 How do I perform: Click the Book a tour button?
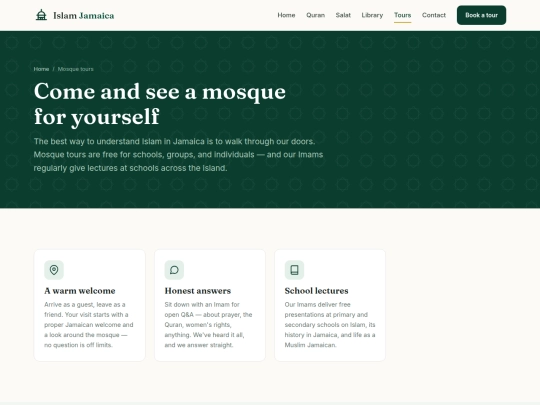click(481, 15)
